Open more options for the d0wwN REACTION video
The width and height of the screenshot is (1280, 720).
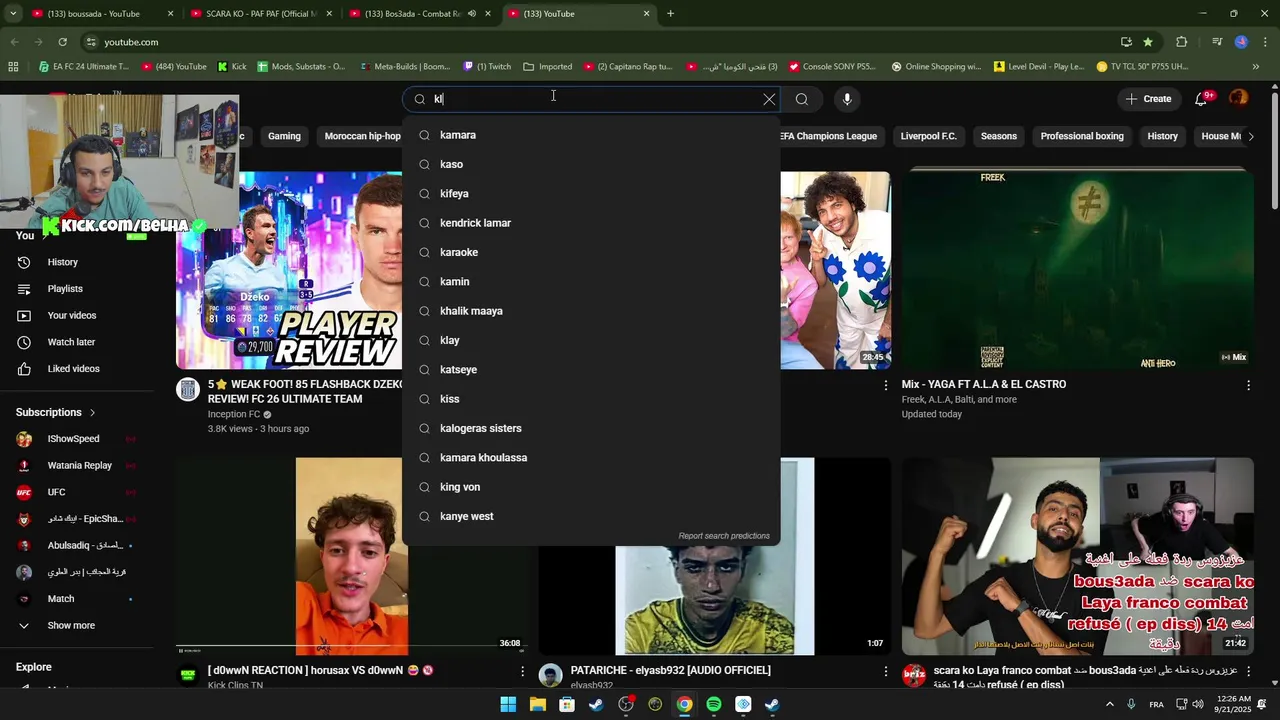(522, 671)
